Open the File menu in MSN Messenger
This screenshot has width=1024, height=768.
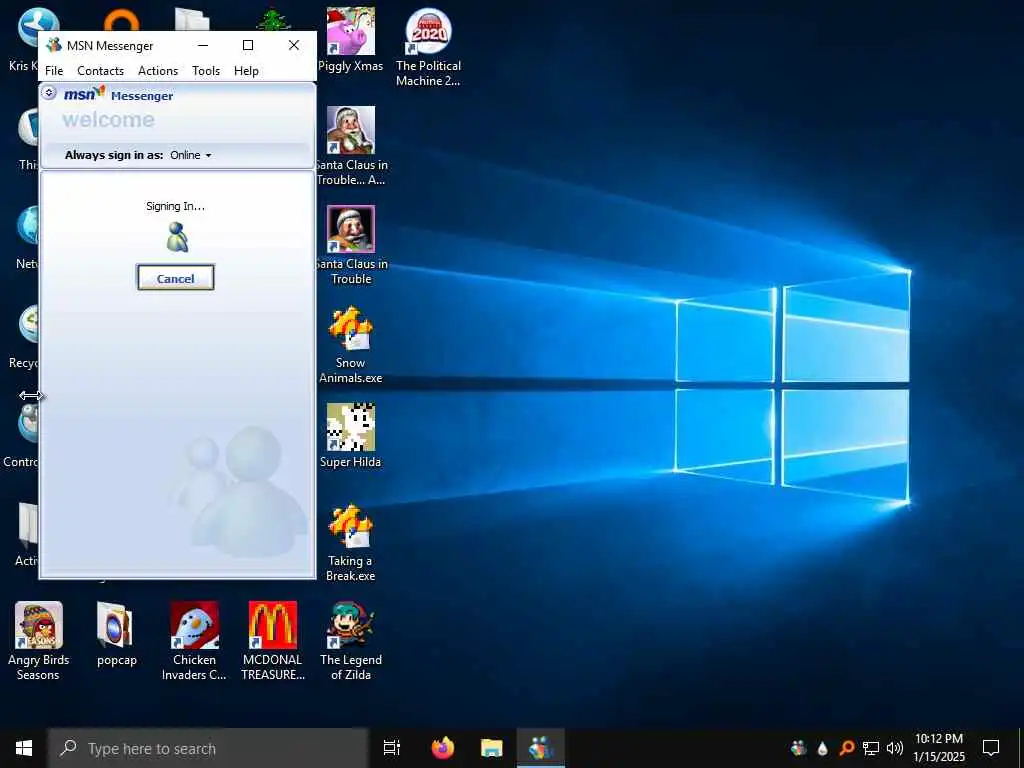(54, 71)
